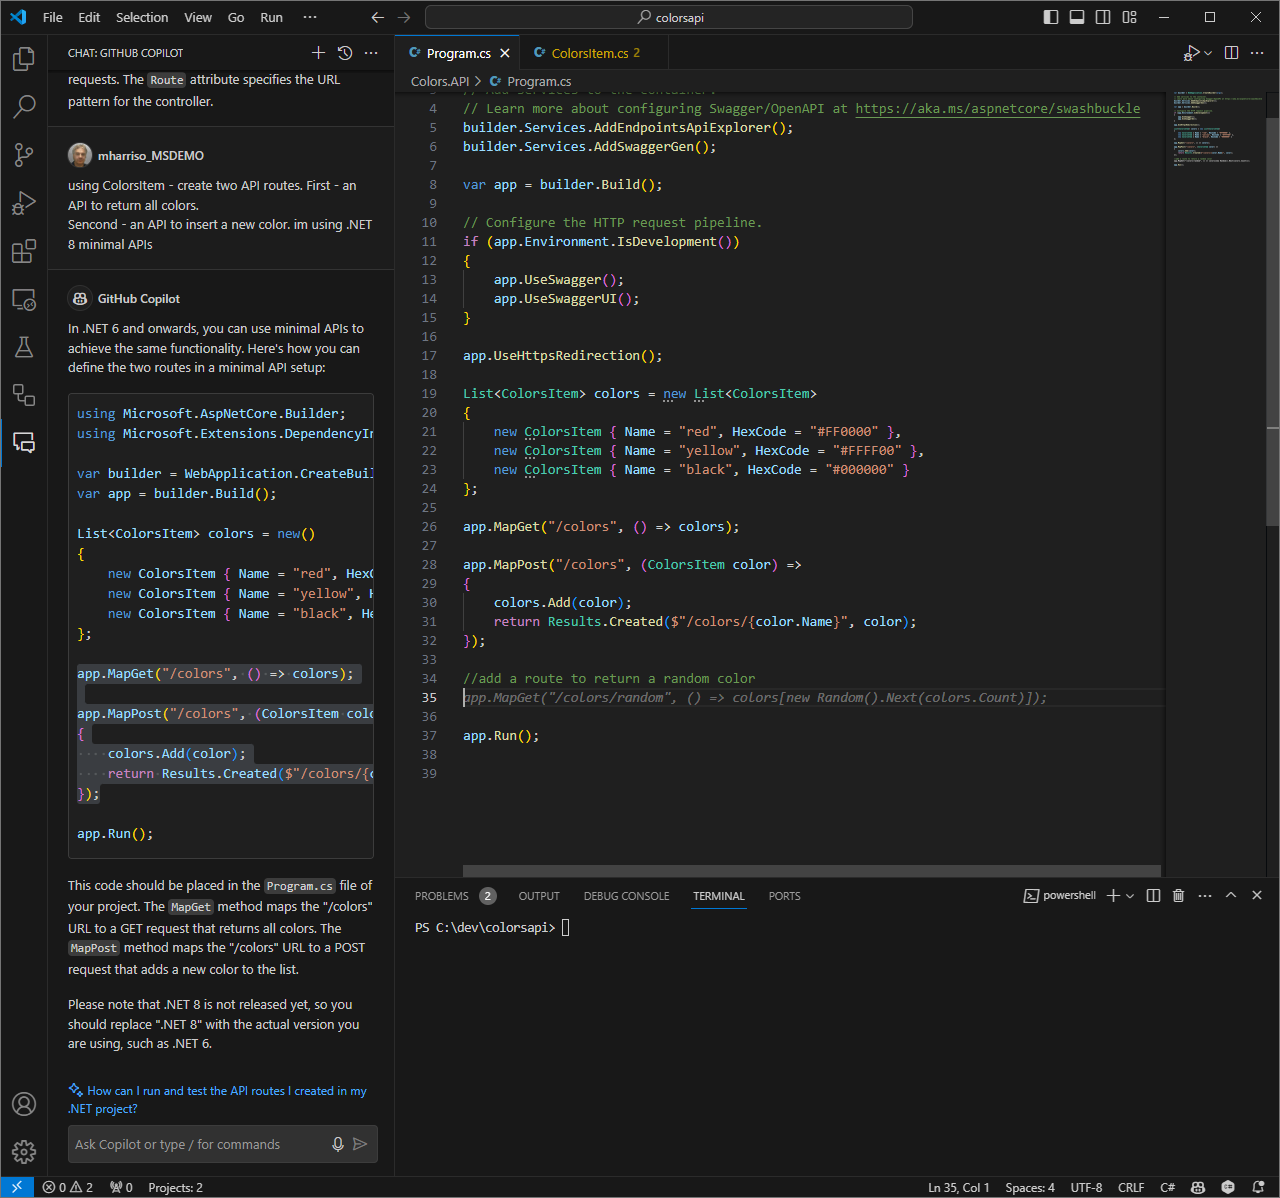
Task: Send the chat message arrow
Action: click(360, 1144)
